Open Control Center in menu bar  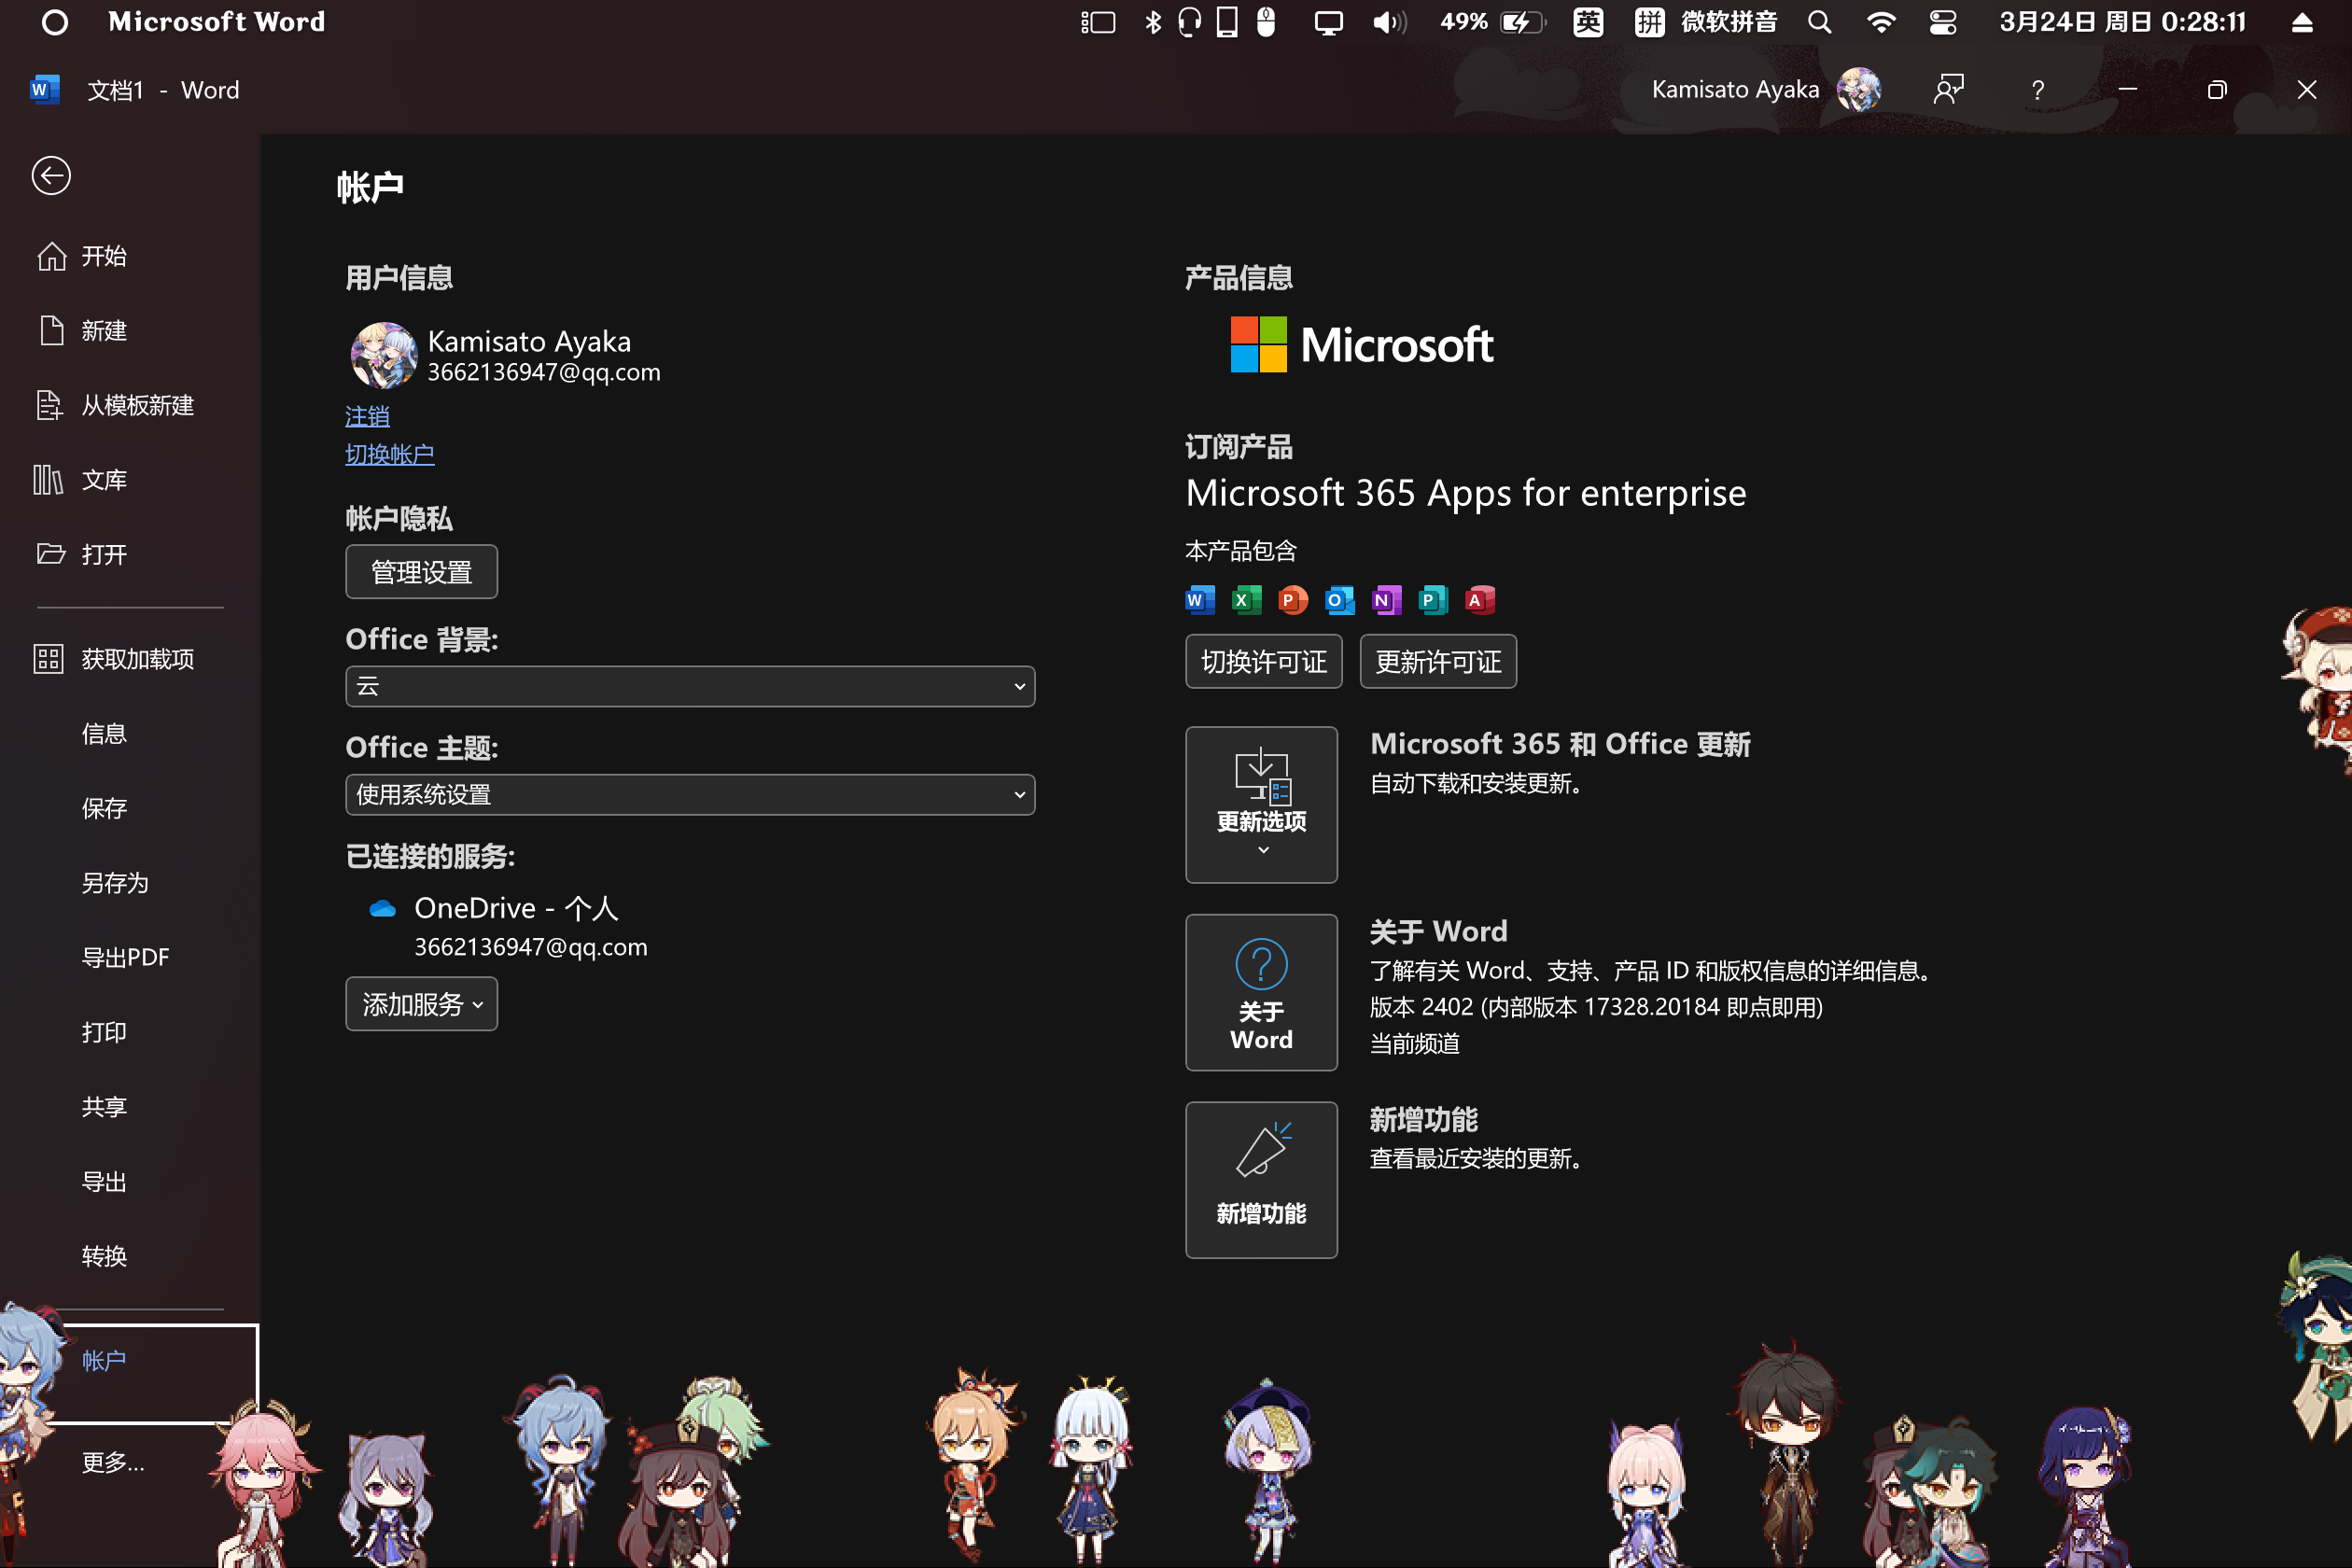pos(1943,22)
